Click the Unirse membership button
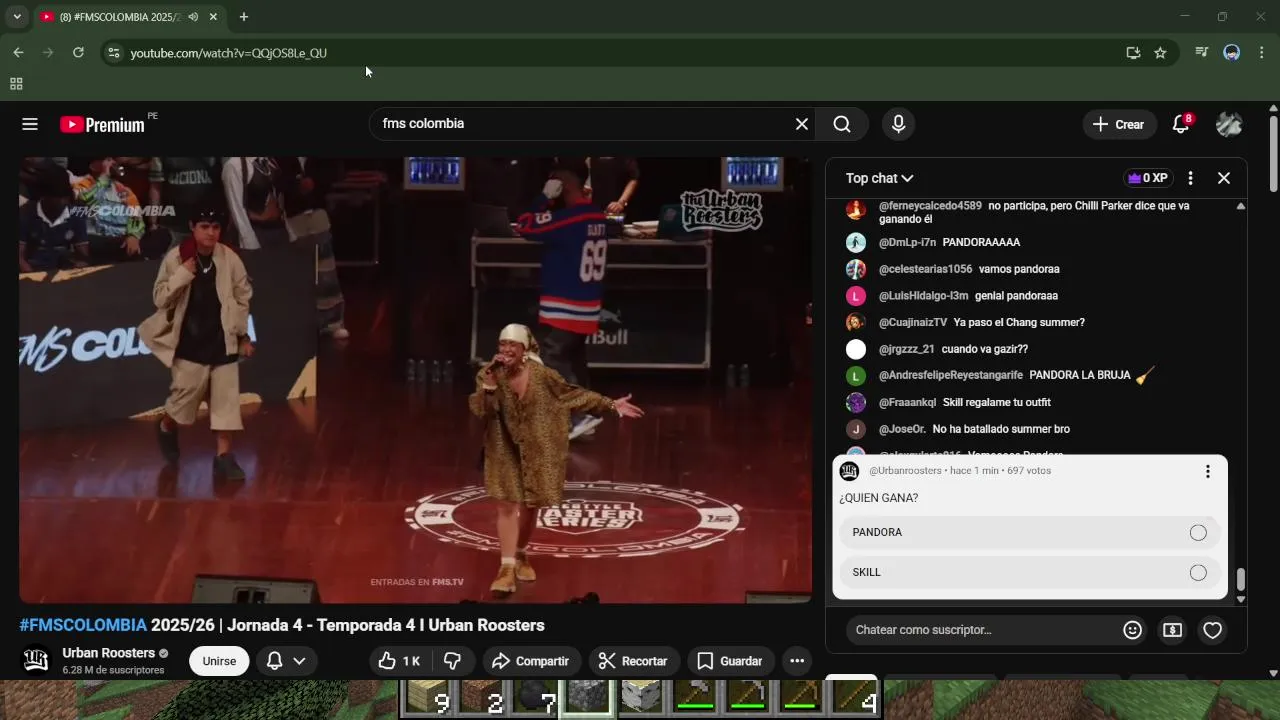The image size is (1280, 720). 219,661
